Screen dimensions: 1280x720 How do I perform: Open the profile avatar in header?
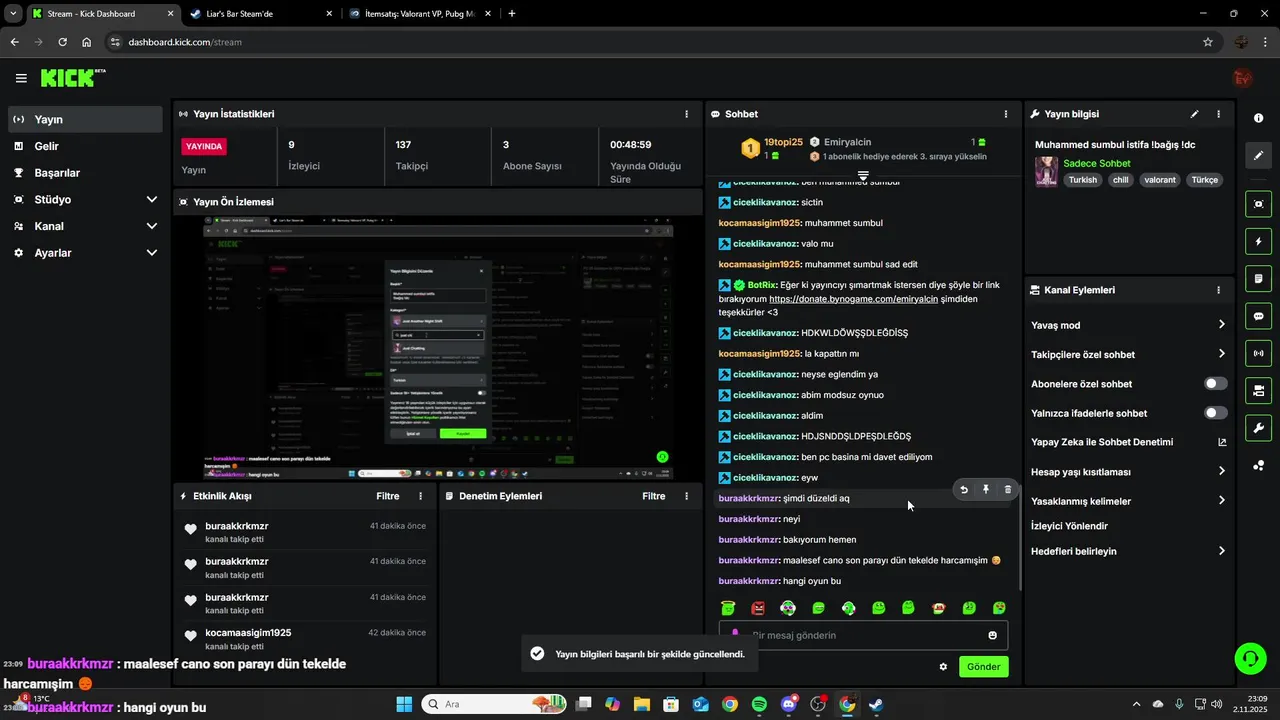tap(1243, 78)
